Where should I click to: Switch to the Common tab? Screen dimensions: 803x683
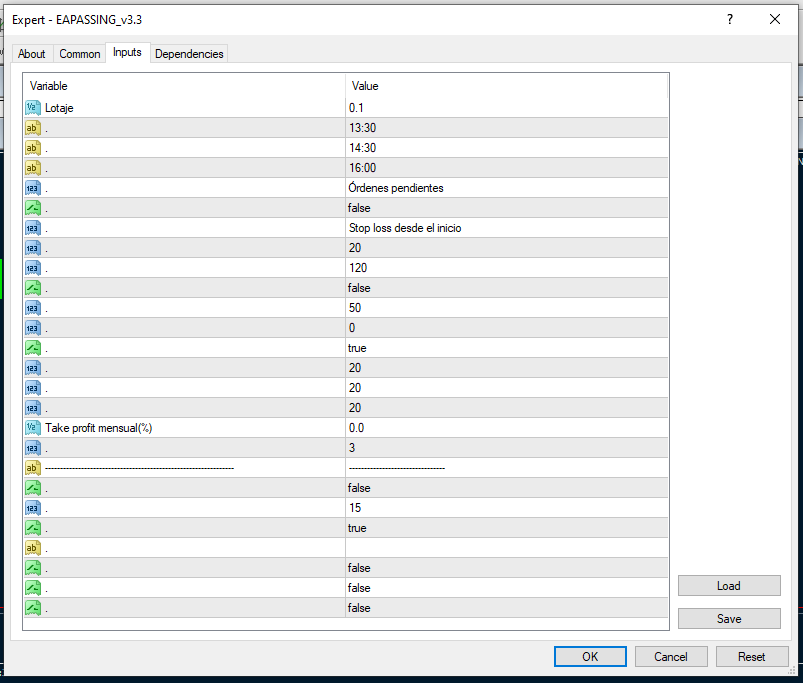click(x=79, y=54)
